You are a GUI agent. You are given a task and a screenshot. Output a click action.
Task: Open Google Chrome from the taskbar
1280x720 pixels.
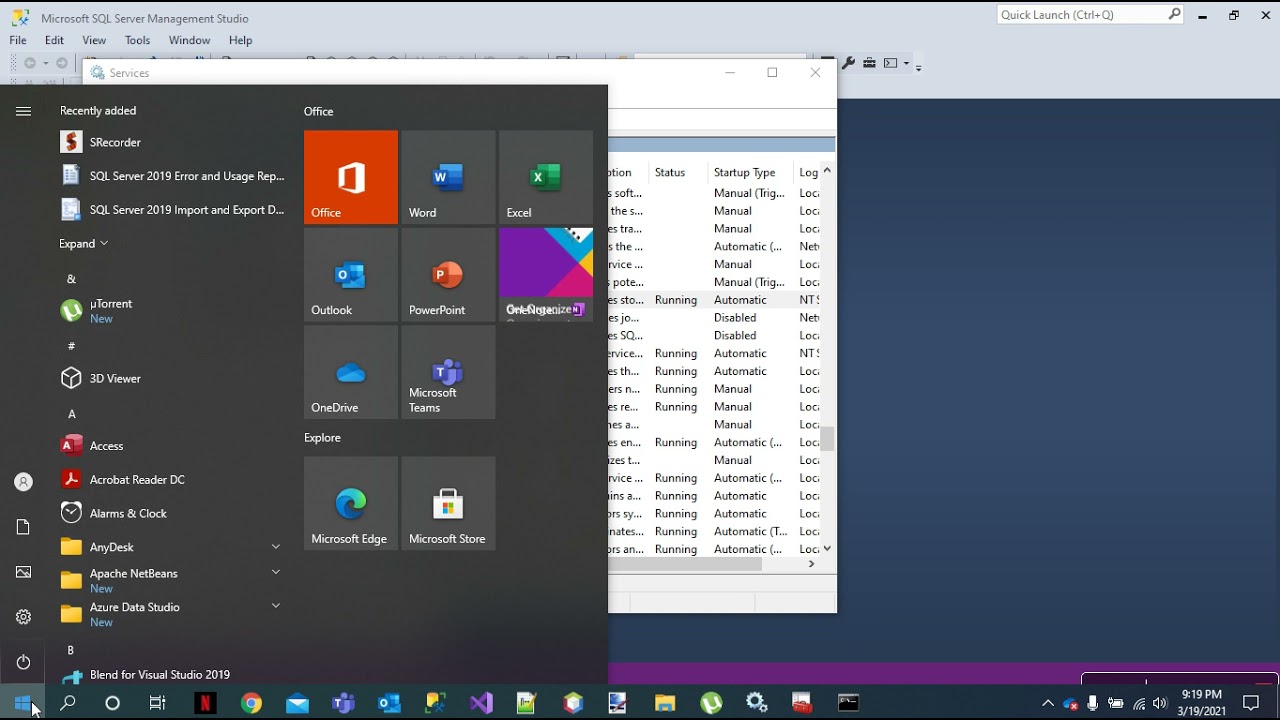click(251, 703)
